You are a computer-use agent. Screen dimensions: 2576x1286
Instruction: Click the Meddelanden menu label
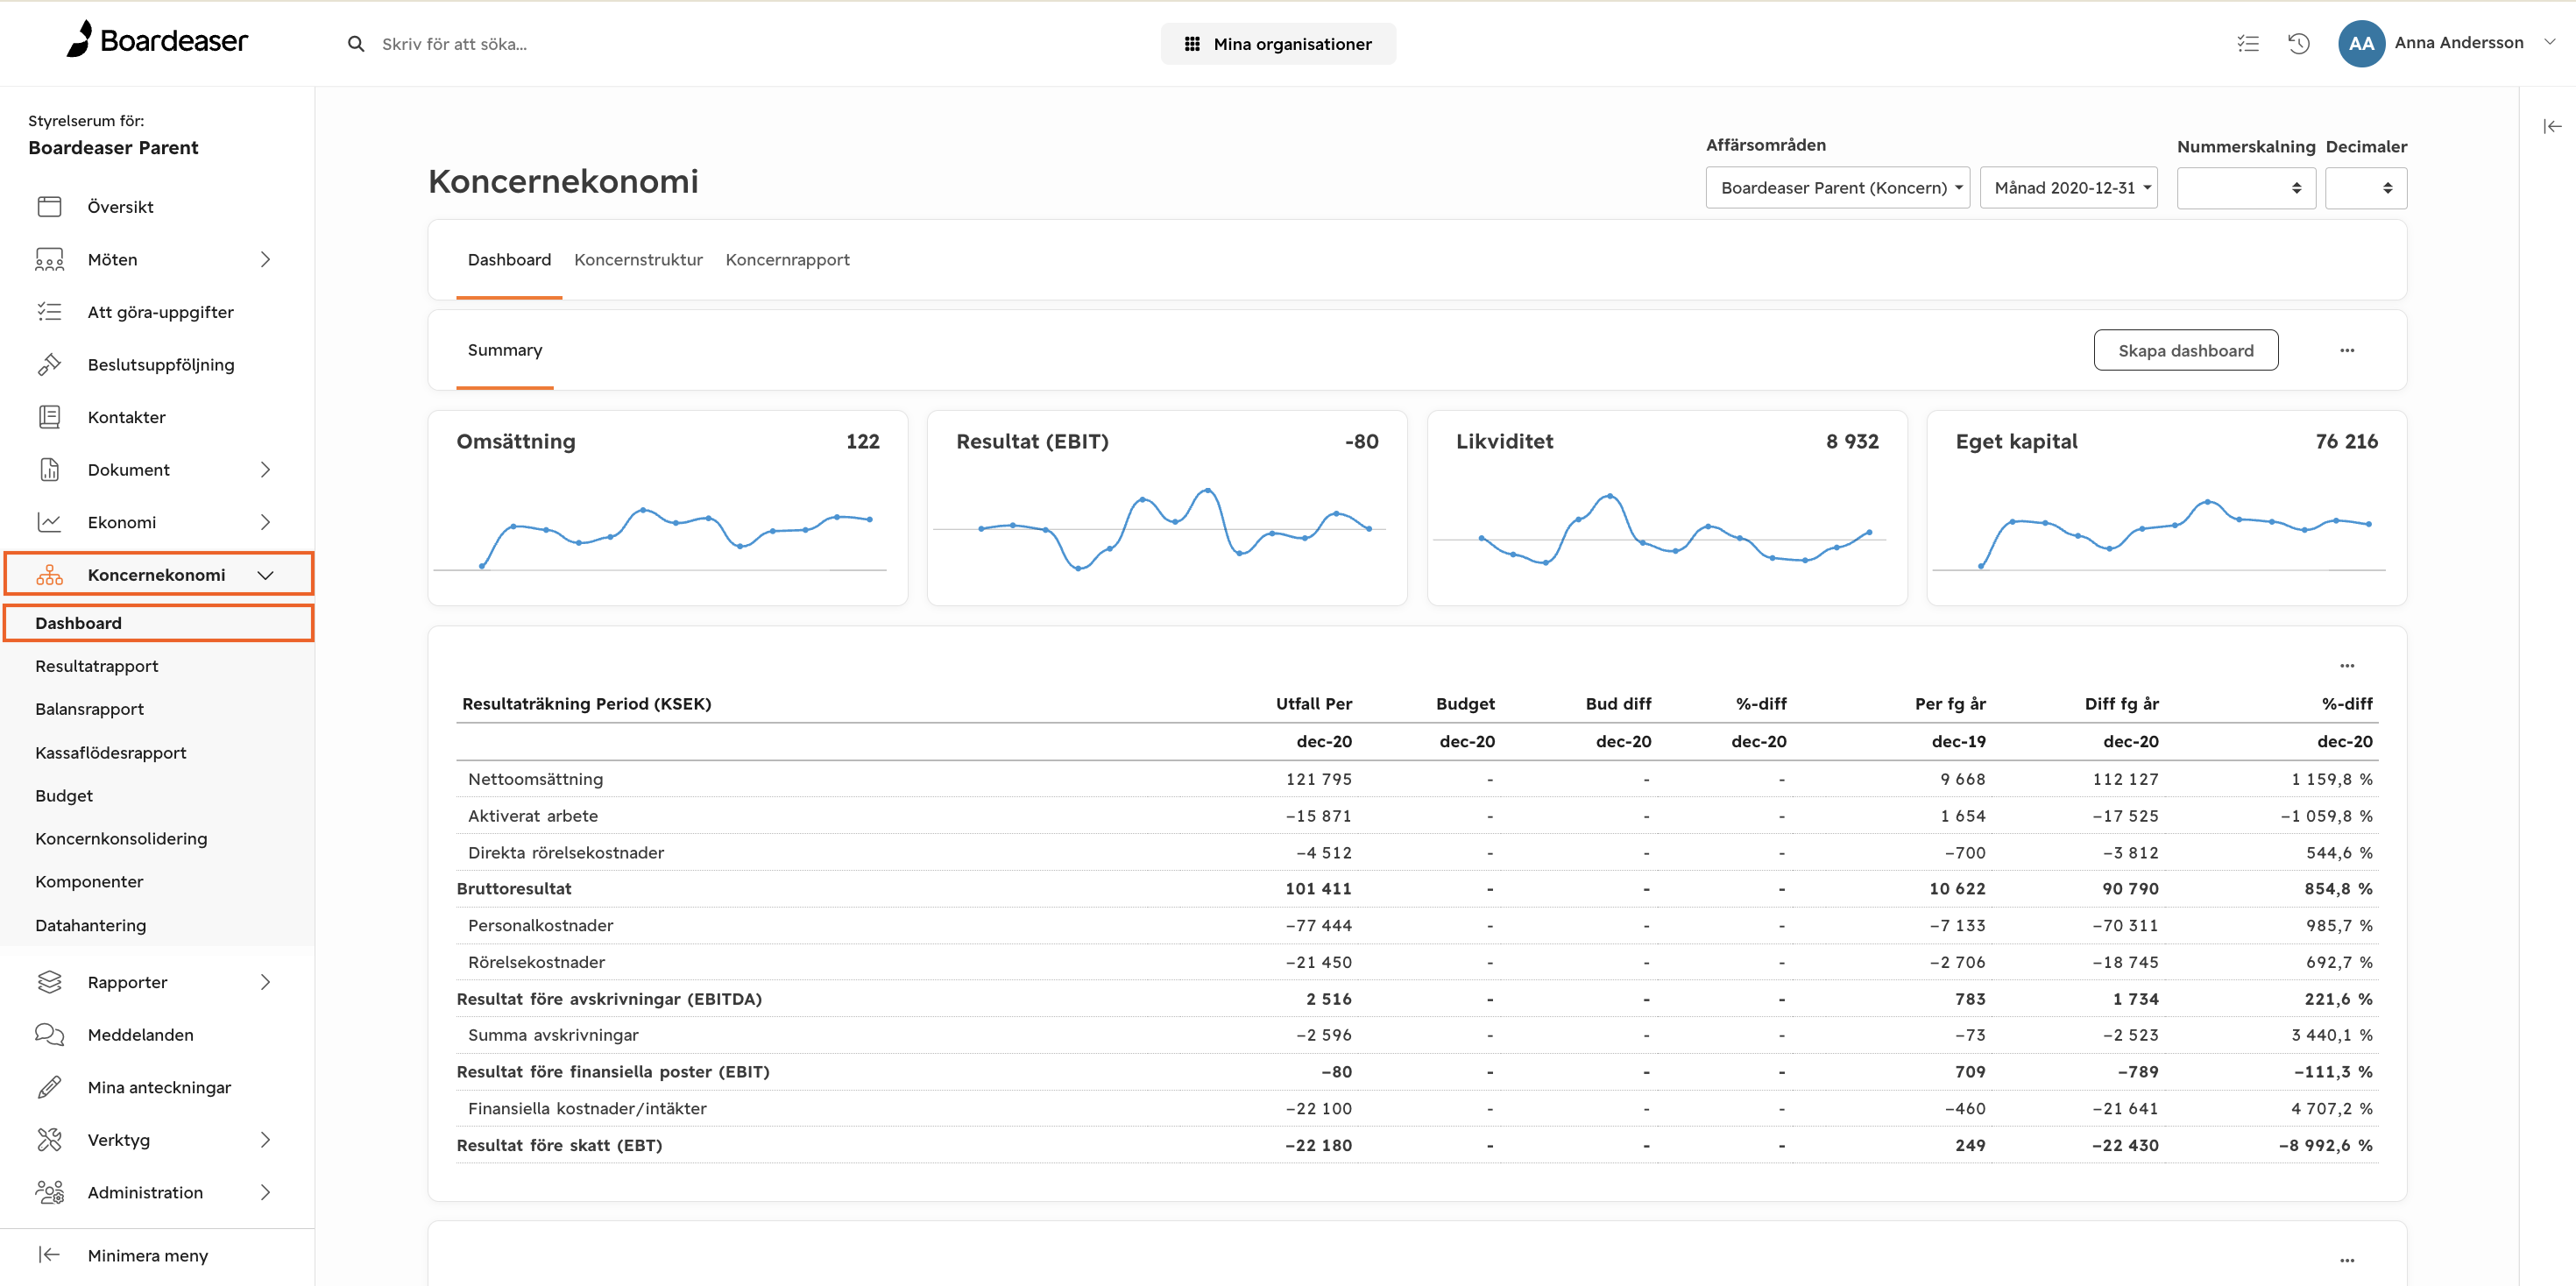141,1035
